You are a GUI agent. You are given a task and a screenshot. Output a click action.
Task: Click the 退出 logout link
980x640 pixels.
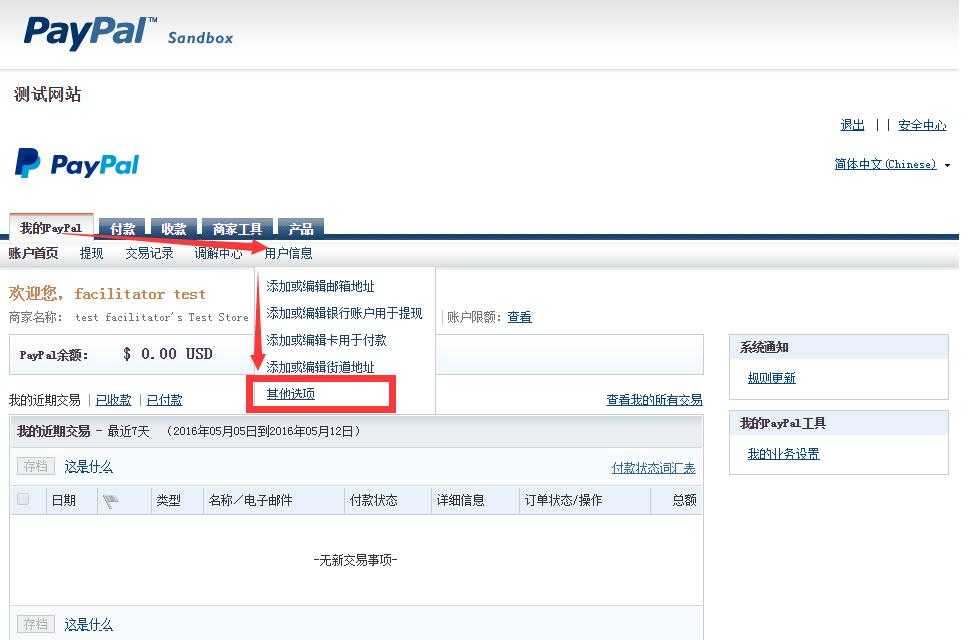pyautogui.click(x=852, y=125)
